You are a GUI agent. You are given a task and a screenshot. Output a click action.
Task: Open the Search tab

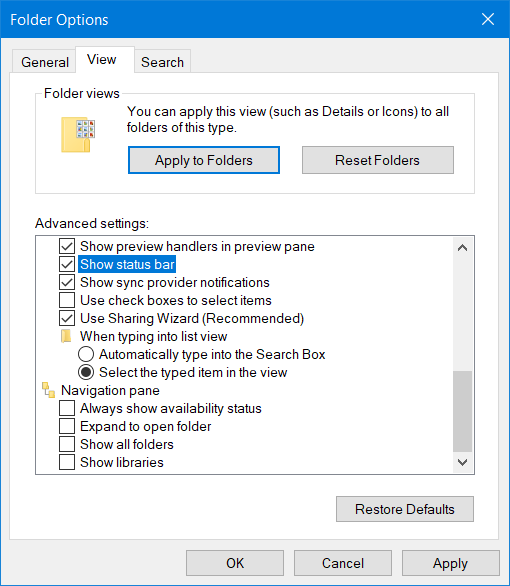tap(163, 62)
